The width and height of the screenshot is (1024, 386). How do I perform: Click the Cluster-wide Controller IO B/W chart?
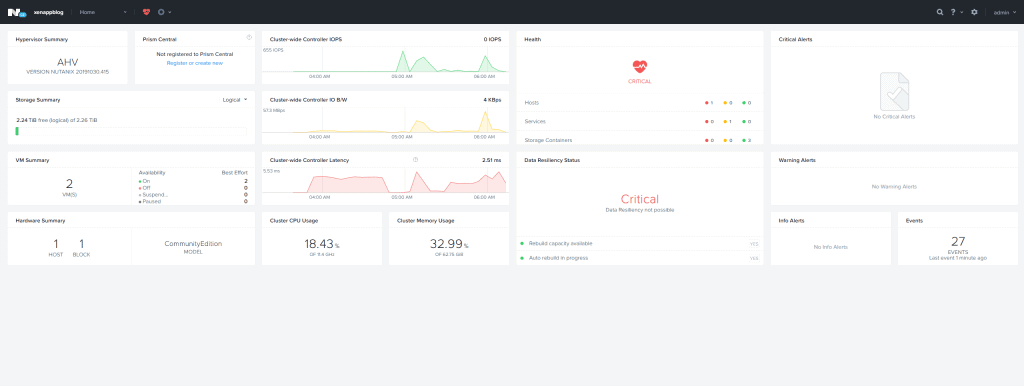385,124
